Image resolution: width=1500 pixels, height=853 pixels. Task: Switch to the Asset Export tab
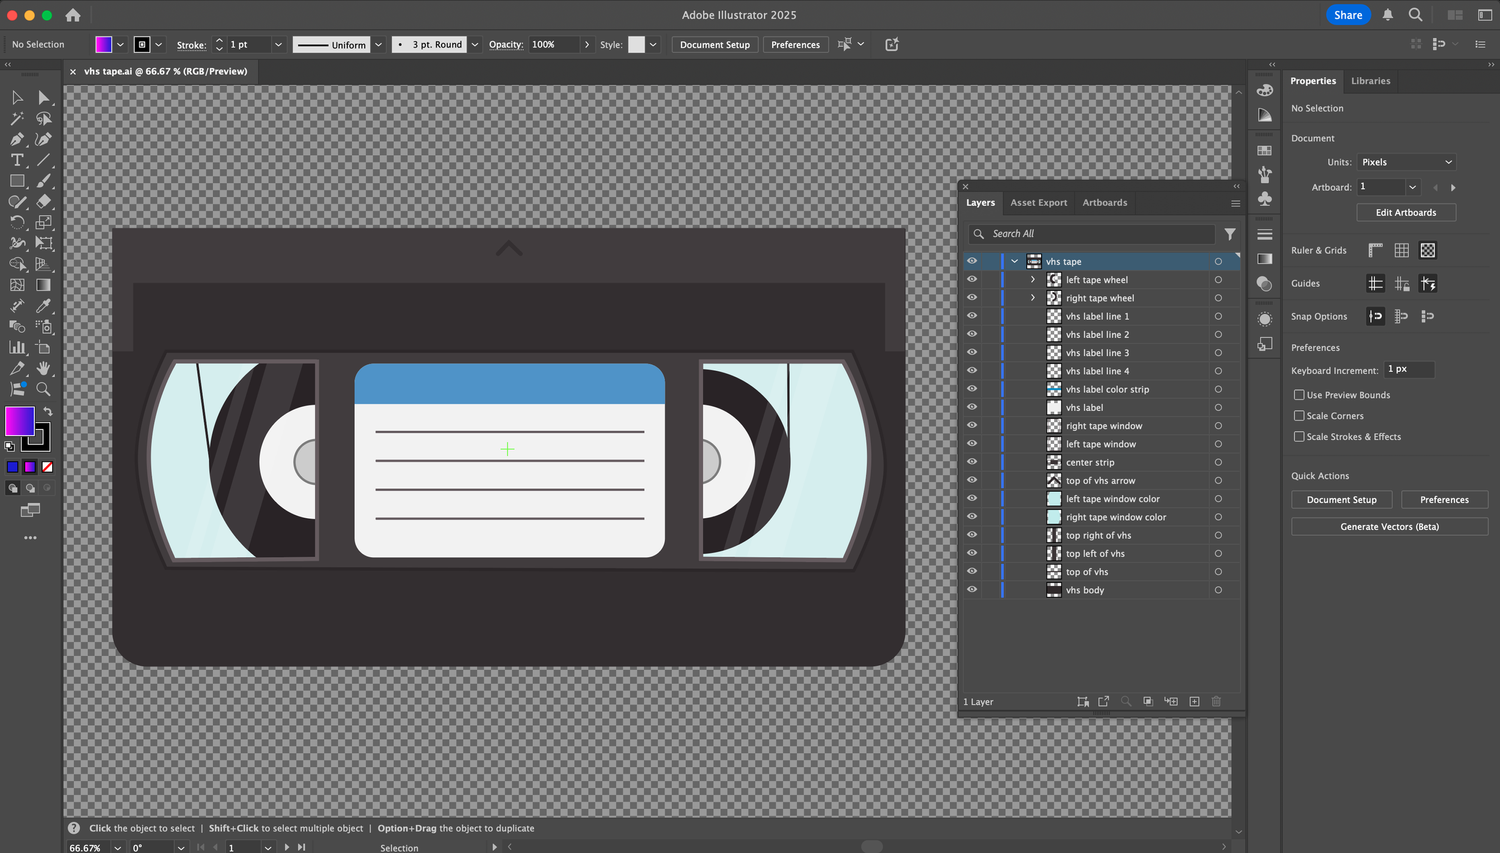[1038, 203]
